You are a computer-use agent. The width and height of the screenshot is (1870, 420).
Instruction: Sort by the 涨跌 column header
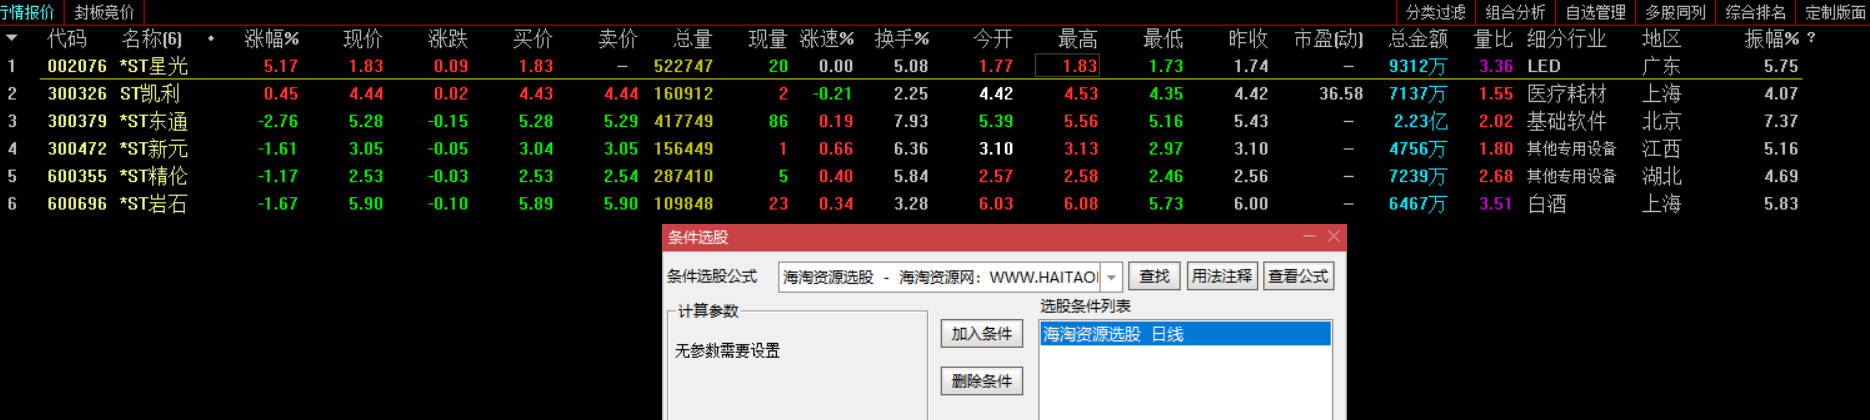click(448, 39)
